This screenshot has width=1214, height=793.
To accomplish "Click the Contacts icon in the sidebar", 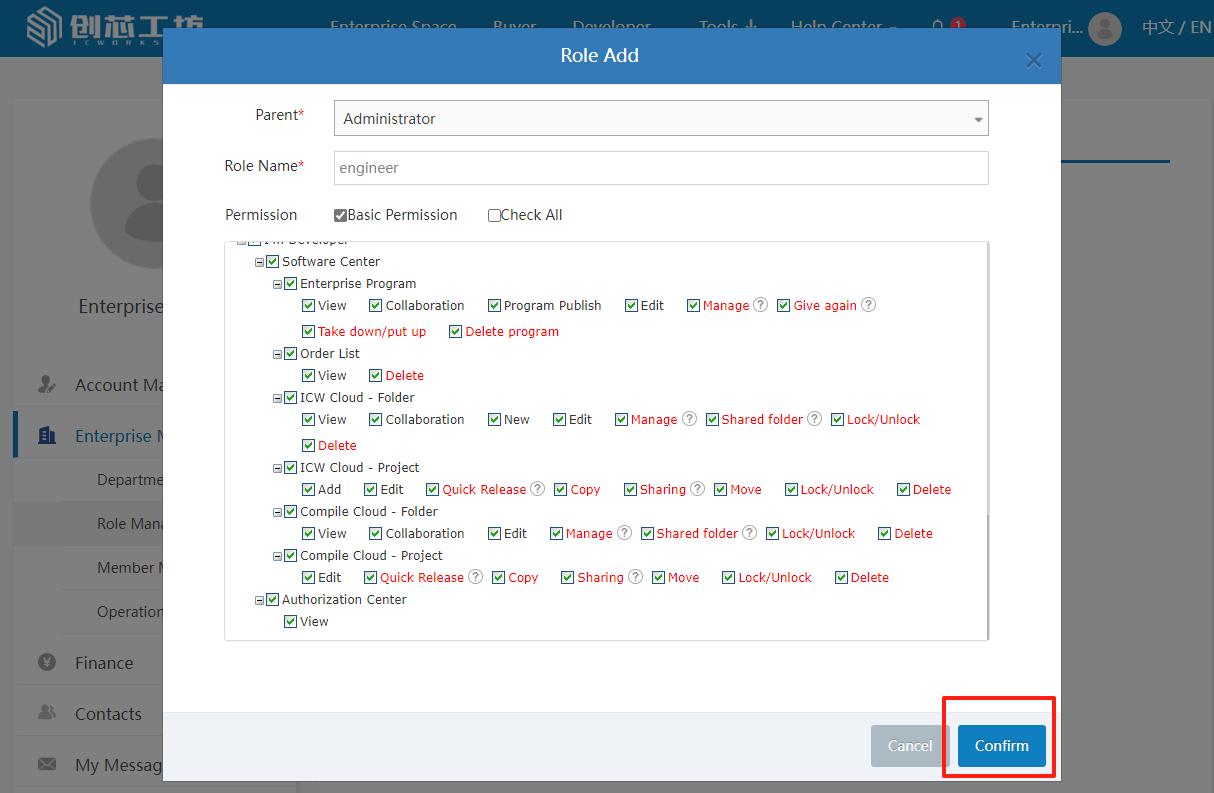I will (47, 713).
